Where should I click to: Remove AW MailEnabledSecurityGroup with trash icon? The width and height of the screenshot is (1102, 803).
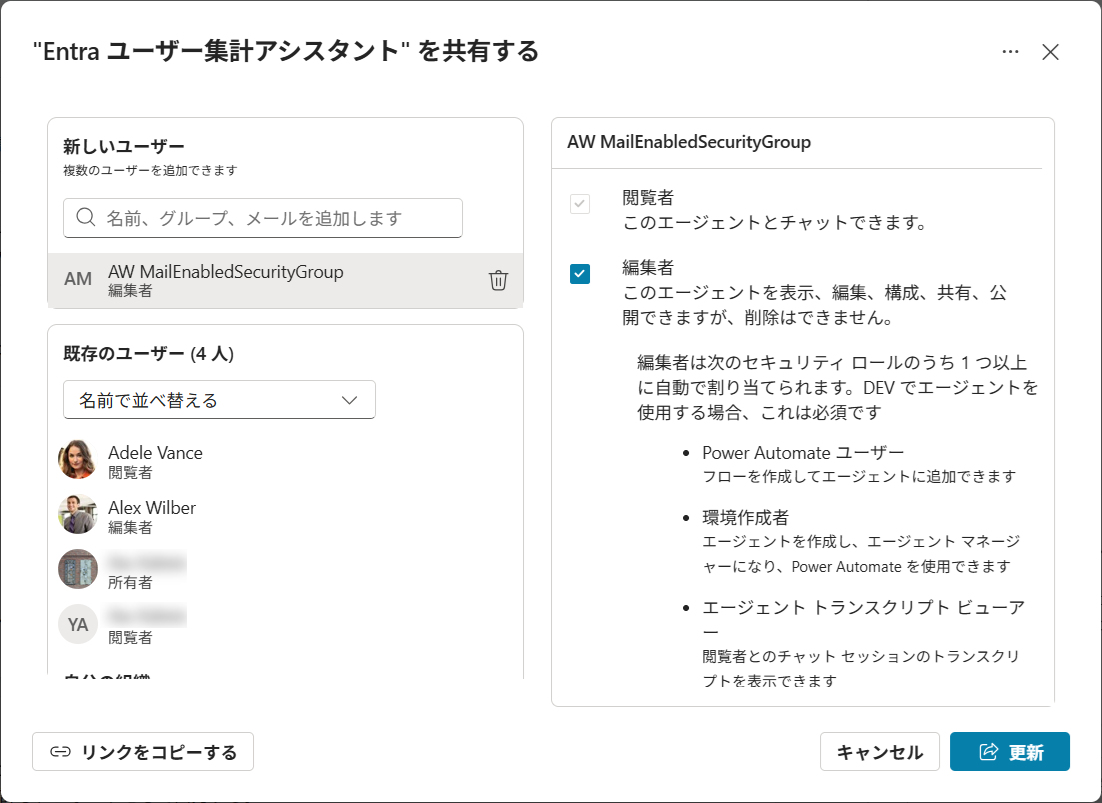coord(498,280)
